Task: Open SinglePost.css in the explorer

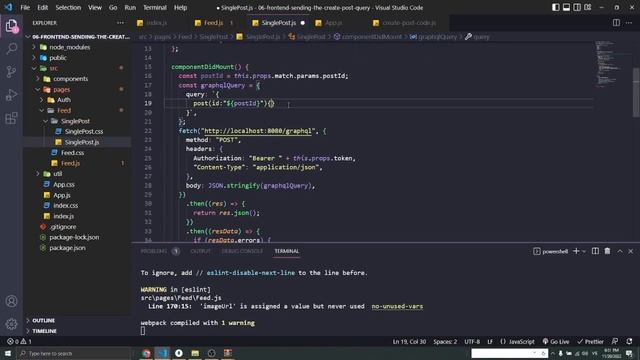Action: (84, 131)
